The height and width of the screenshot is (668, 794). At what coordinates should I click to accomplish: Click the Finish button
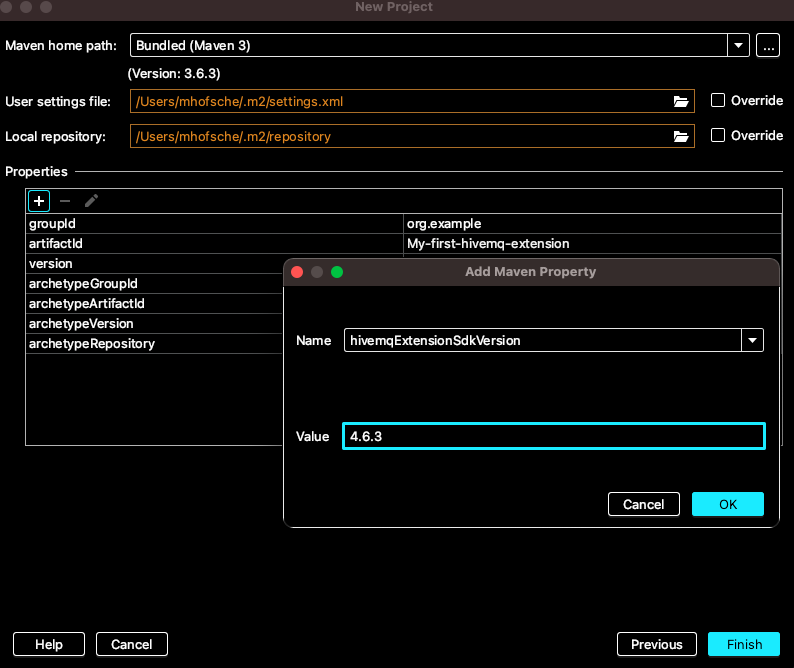tap(744, 644)
